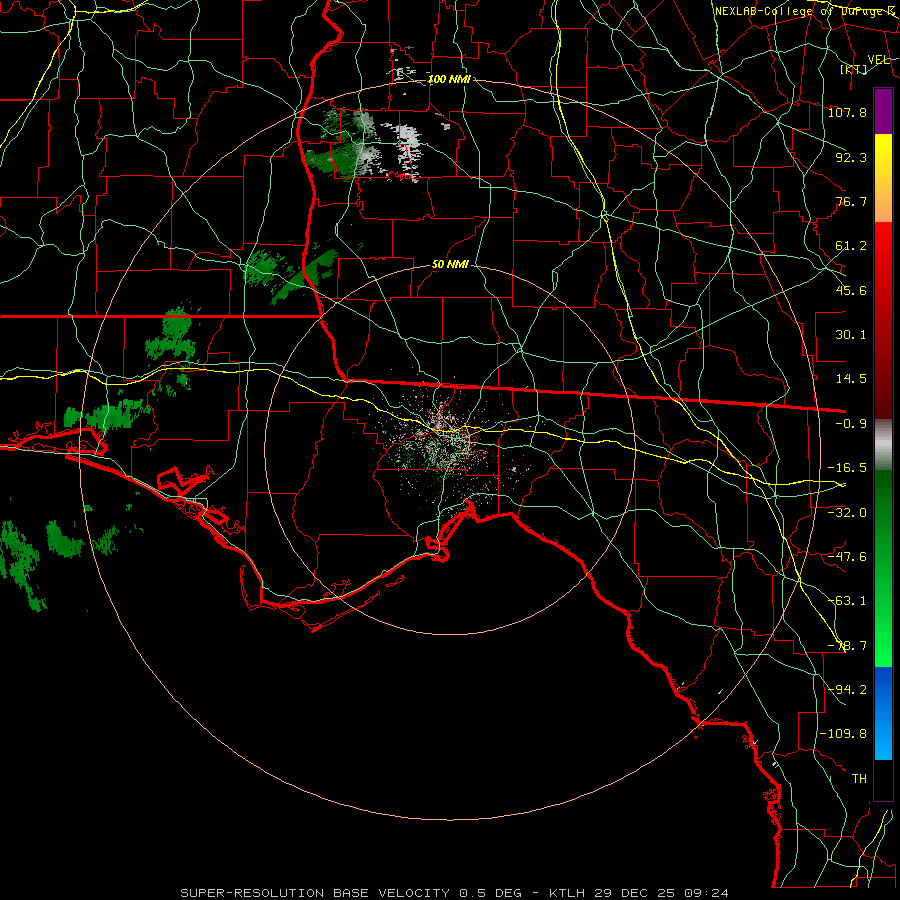Viewport: 900px width, 900px height.
Task: Click the gray near-zero segment of color bar
Action: tap(883, 444)
